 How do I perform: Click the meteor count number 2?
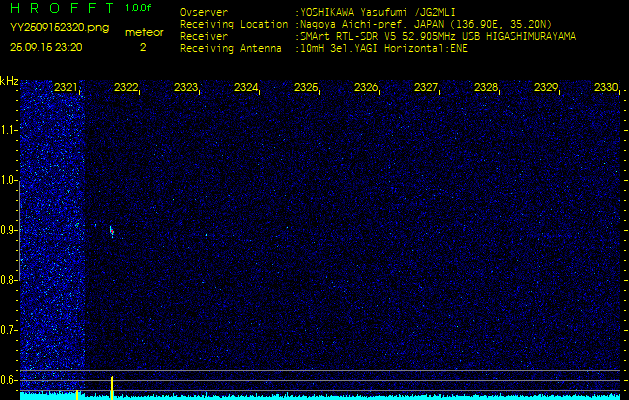click(x=143, y=47)
